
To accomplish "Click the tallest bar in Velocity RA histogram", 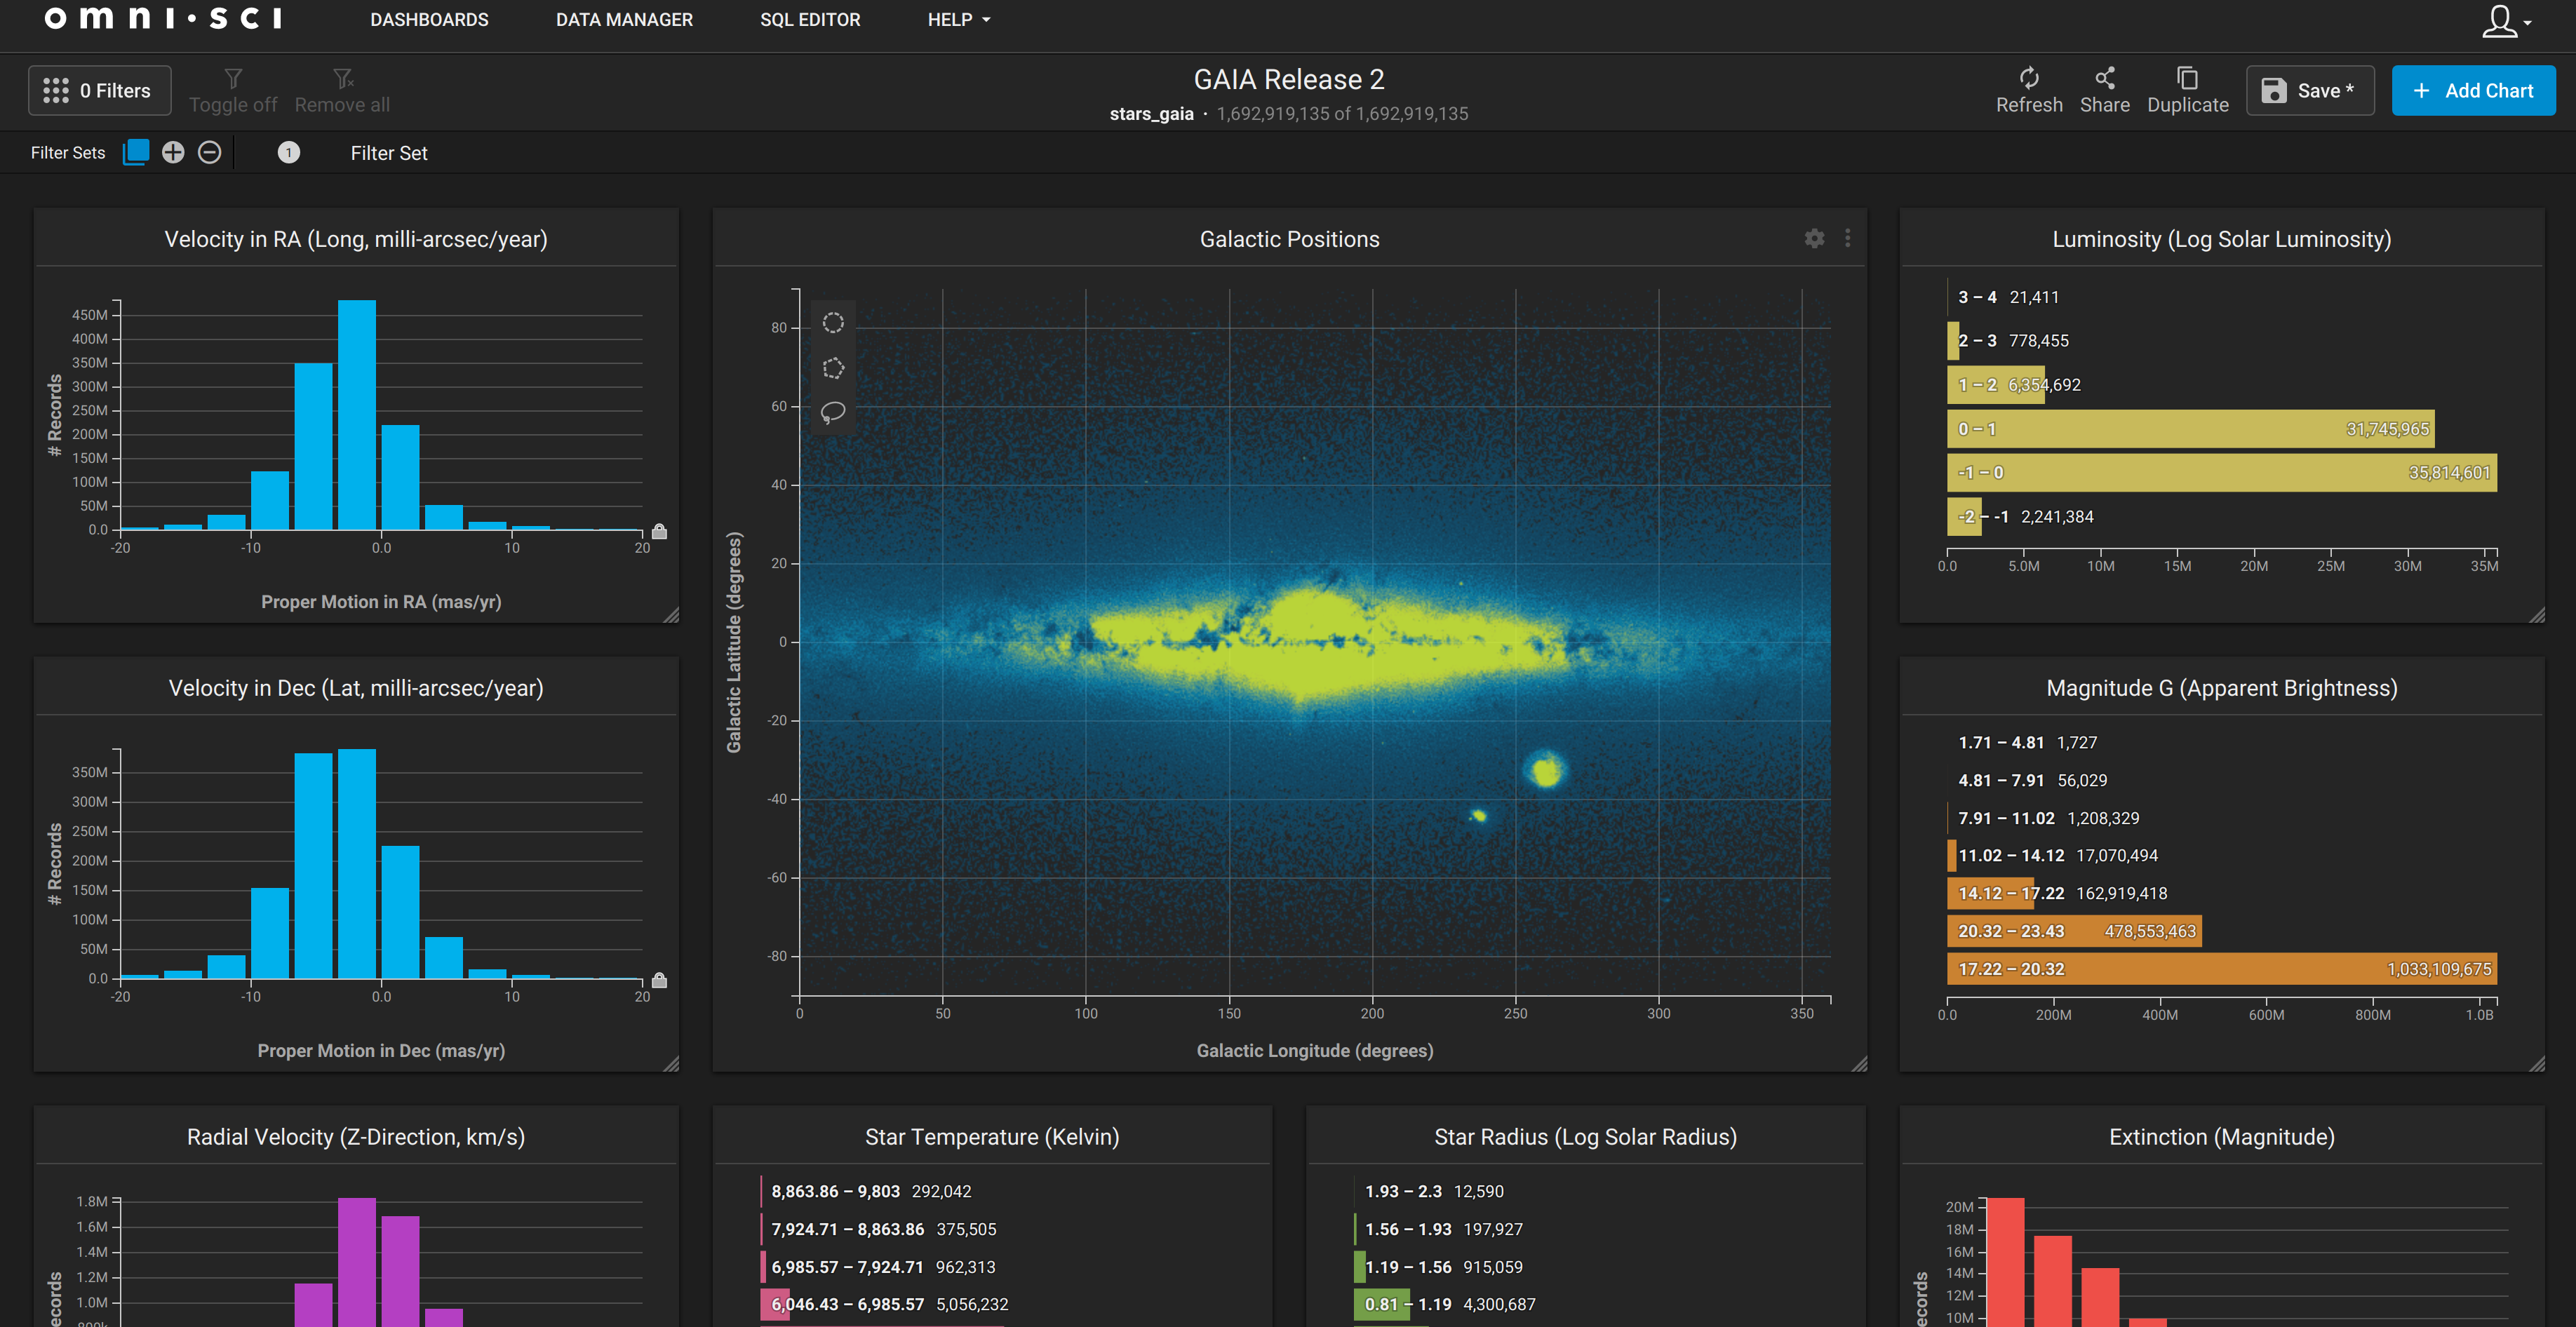I will click(356, 415).
